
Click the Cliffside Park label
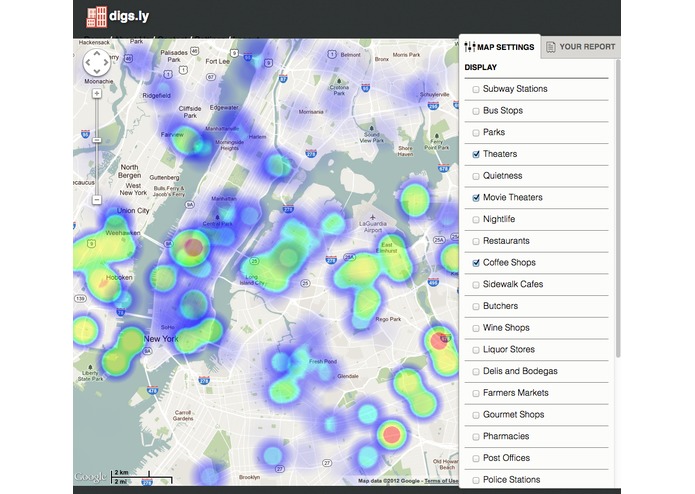[x=190, y=112]
